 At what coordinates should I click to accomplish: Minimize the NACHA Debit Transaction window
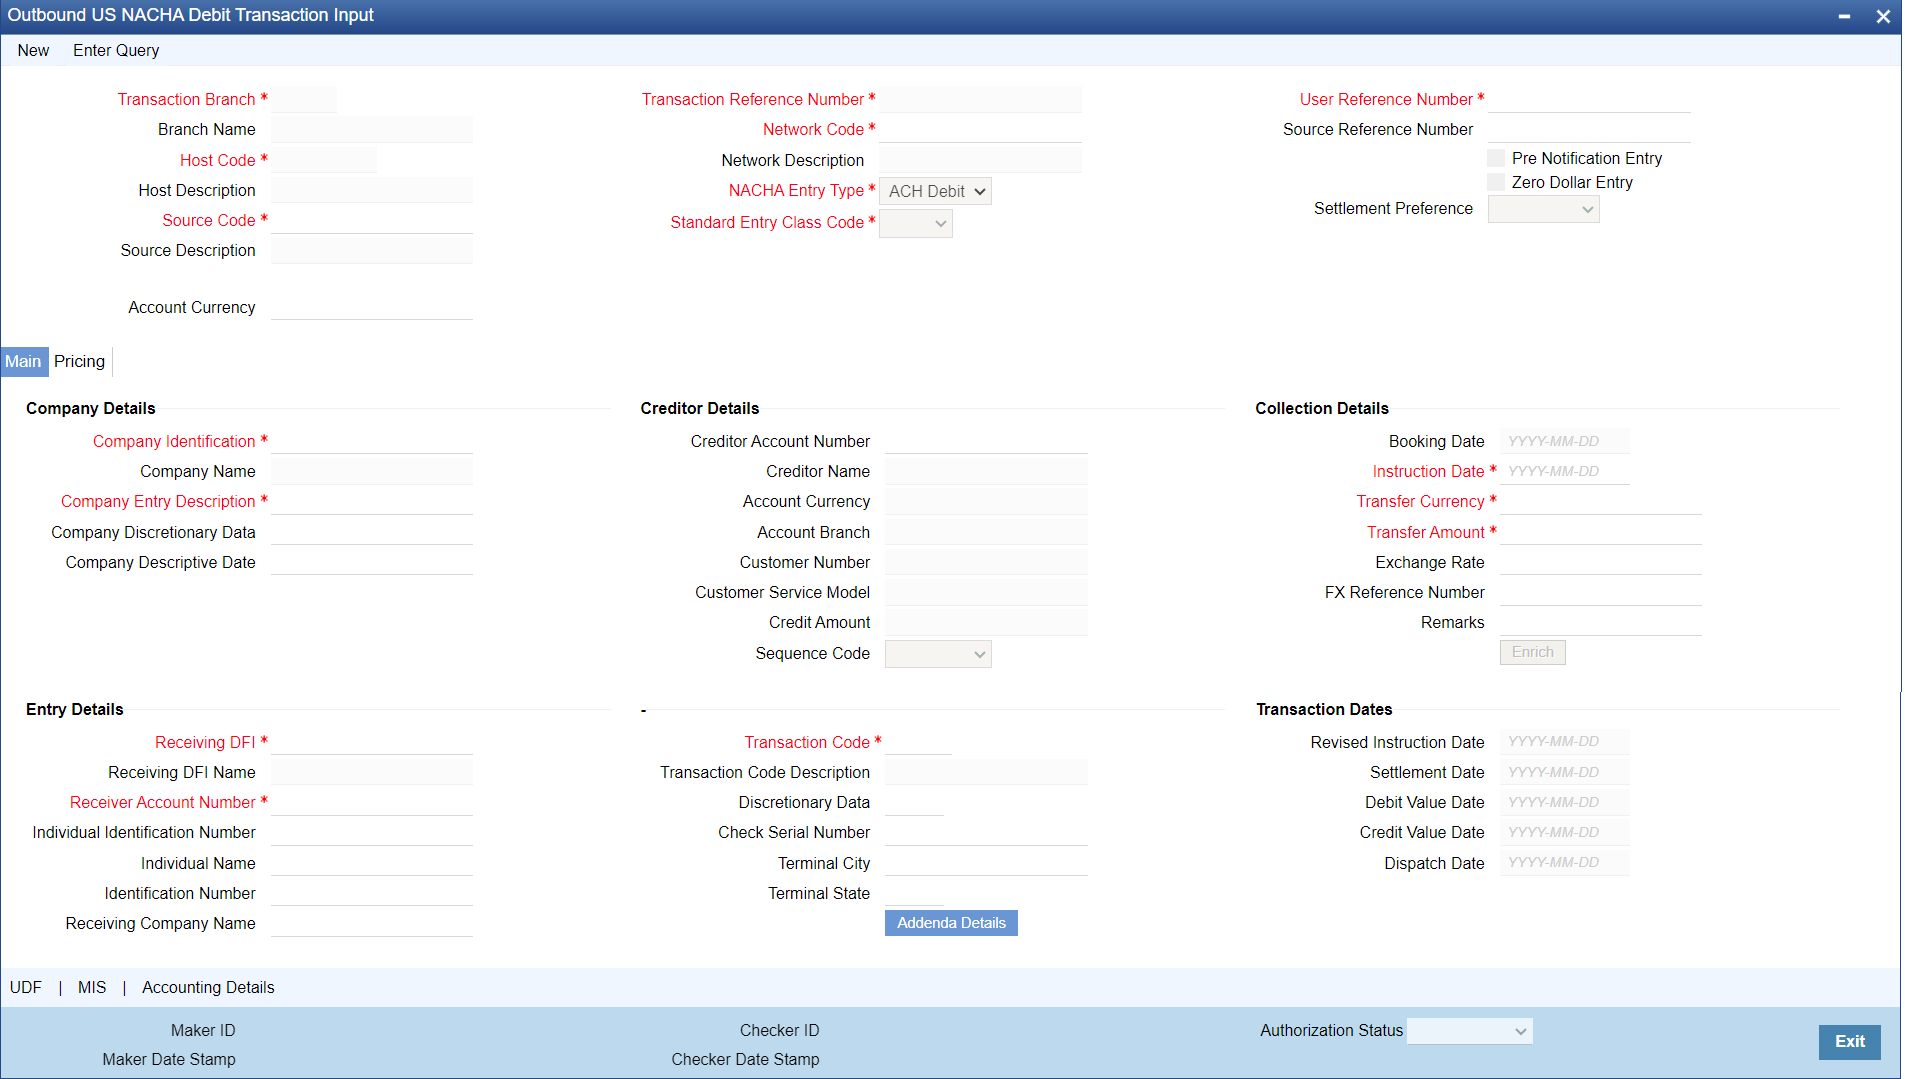click(1844, 16)
